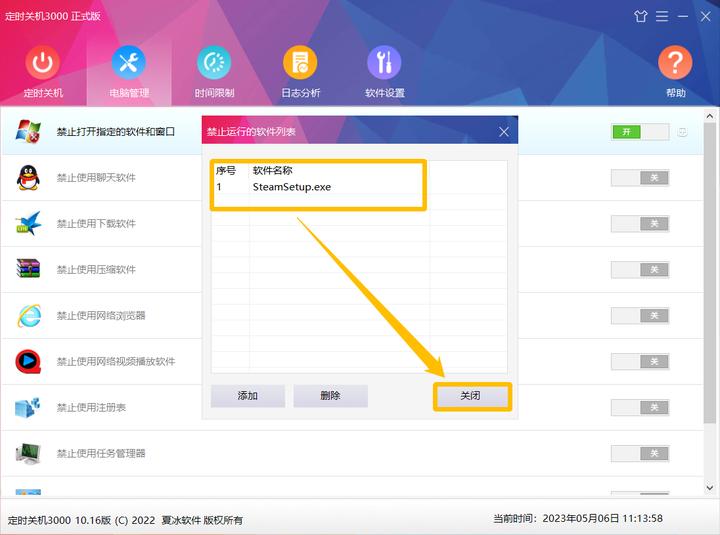Click the scrollbar up arrow on the right
This screenshot has height=535, width=720.
click(709, 116)
